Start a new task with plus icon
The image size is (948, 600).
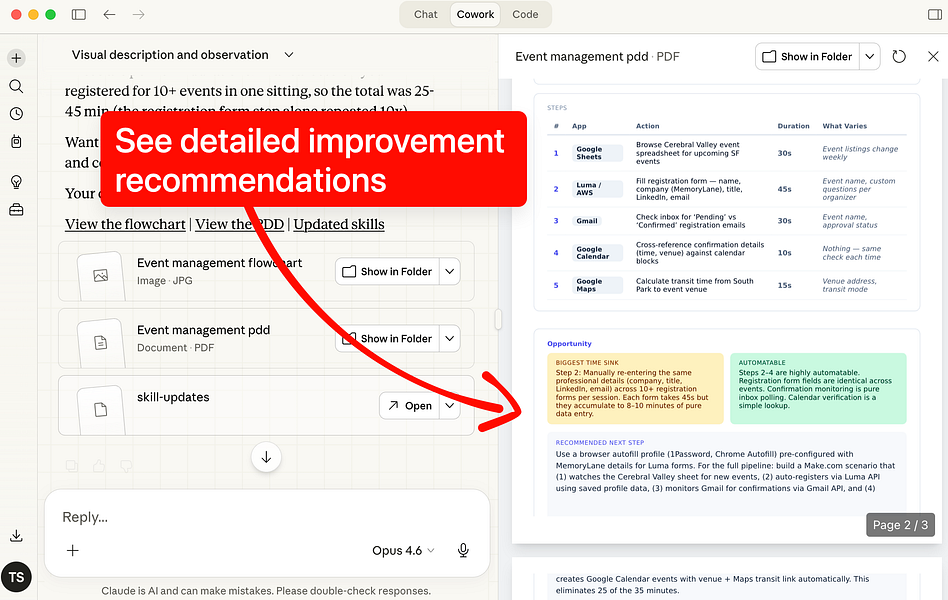click(x=16, y=58)
